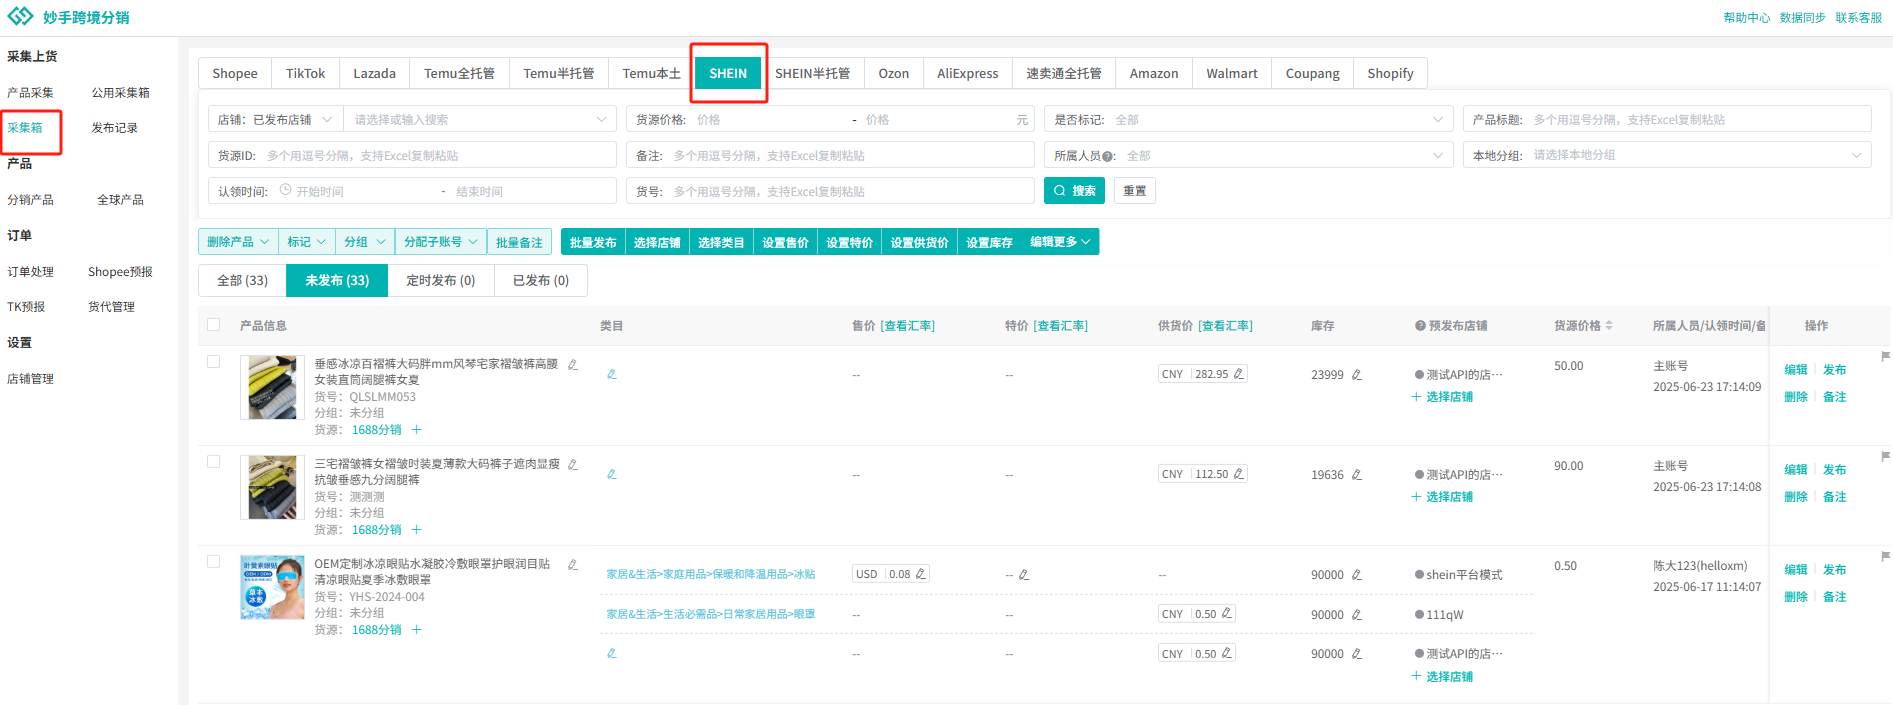Edit title of product QLSLMM053 via pencil icon
Viewport: 1893px width, 705px height.
click(573, 364)
